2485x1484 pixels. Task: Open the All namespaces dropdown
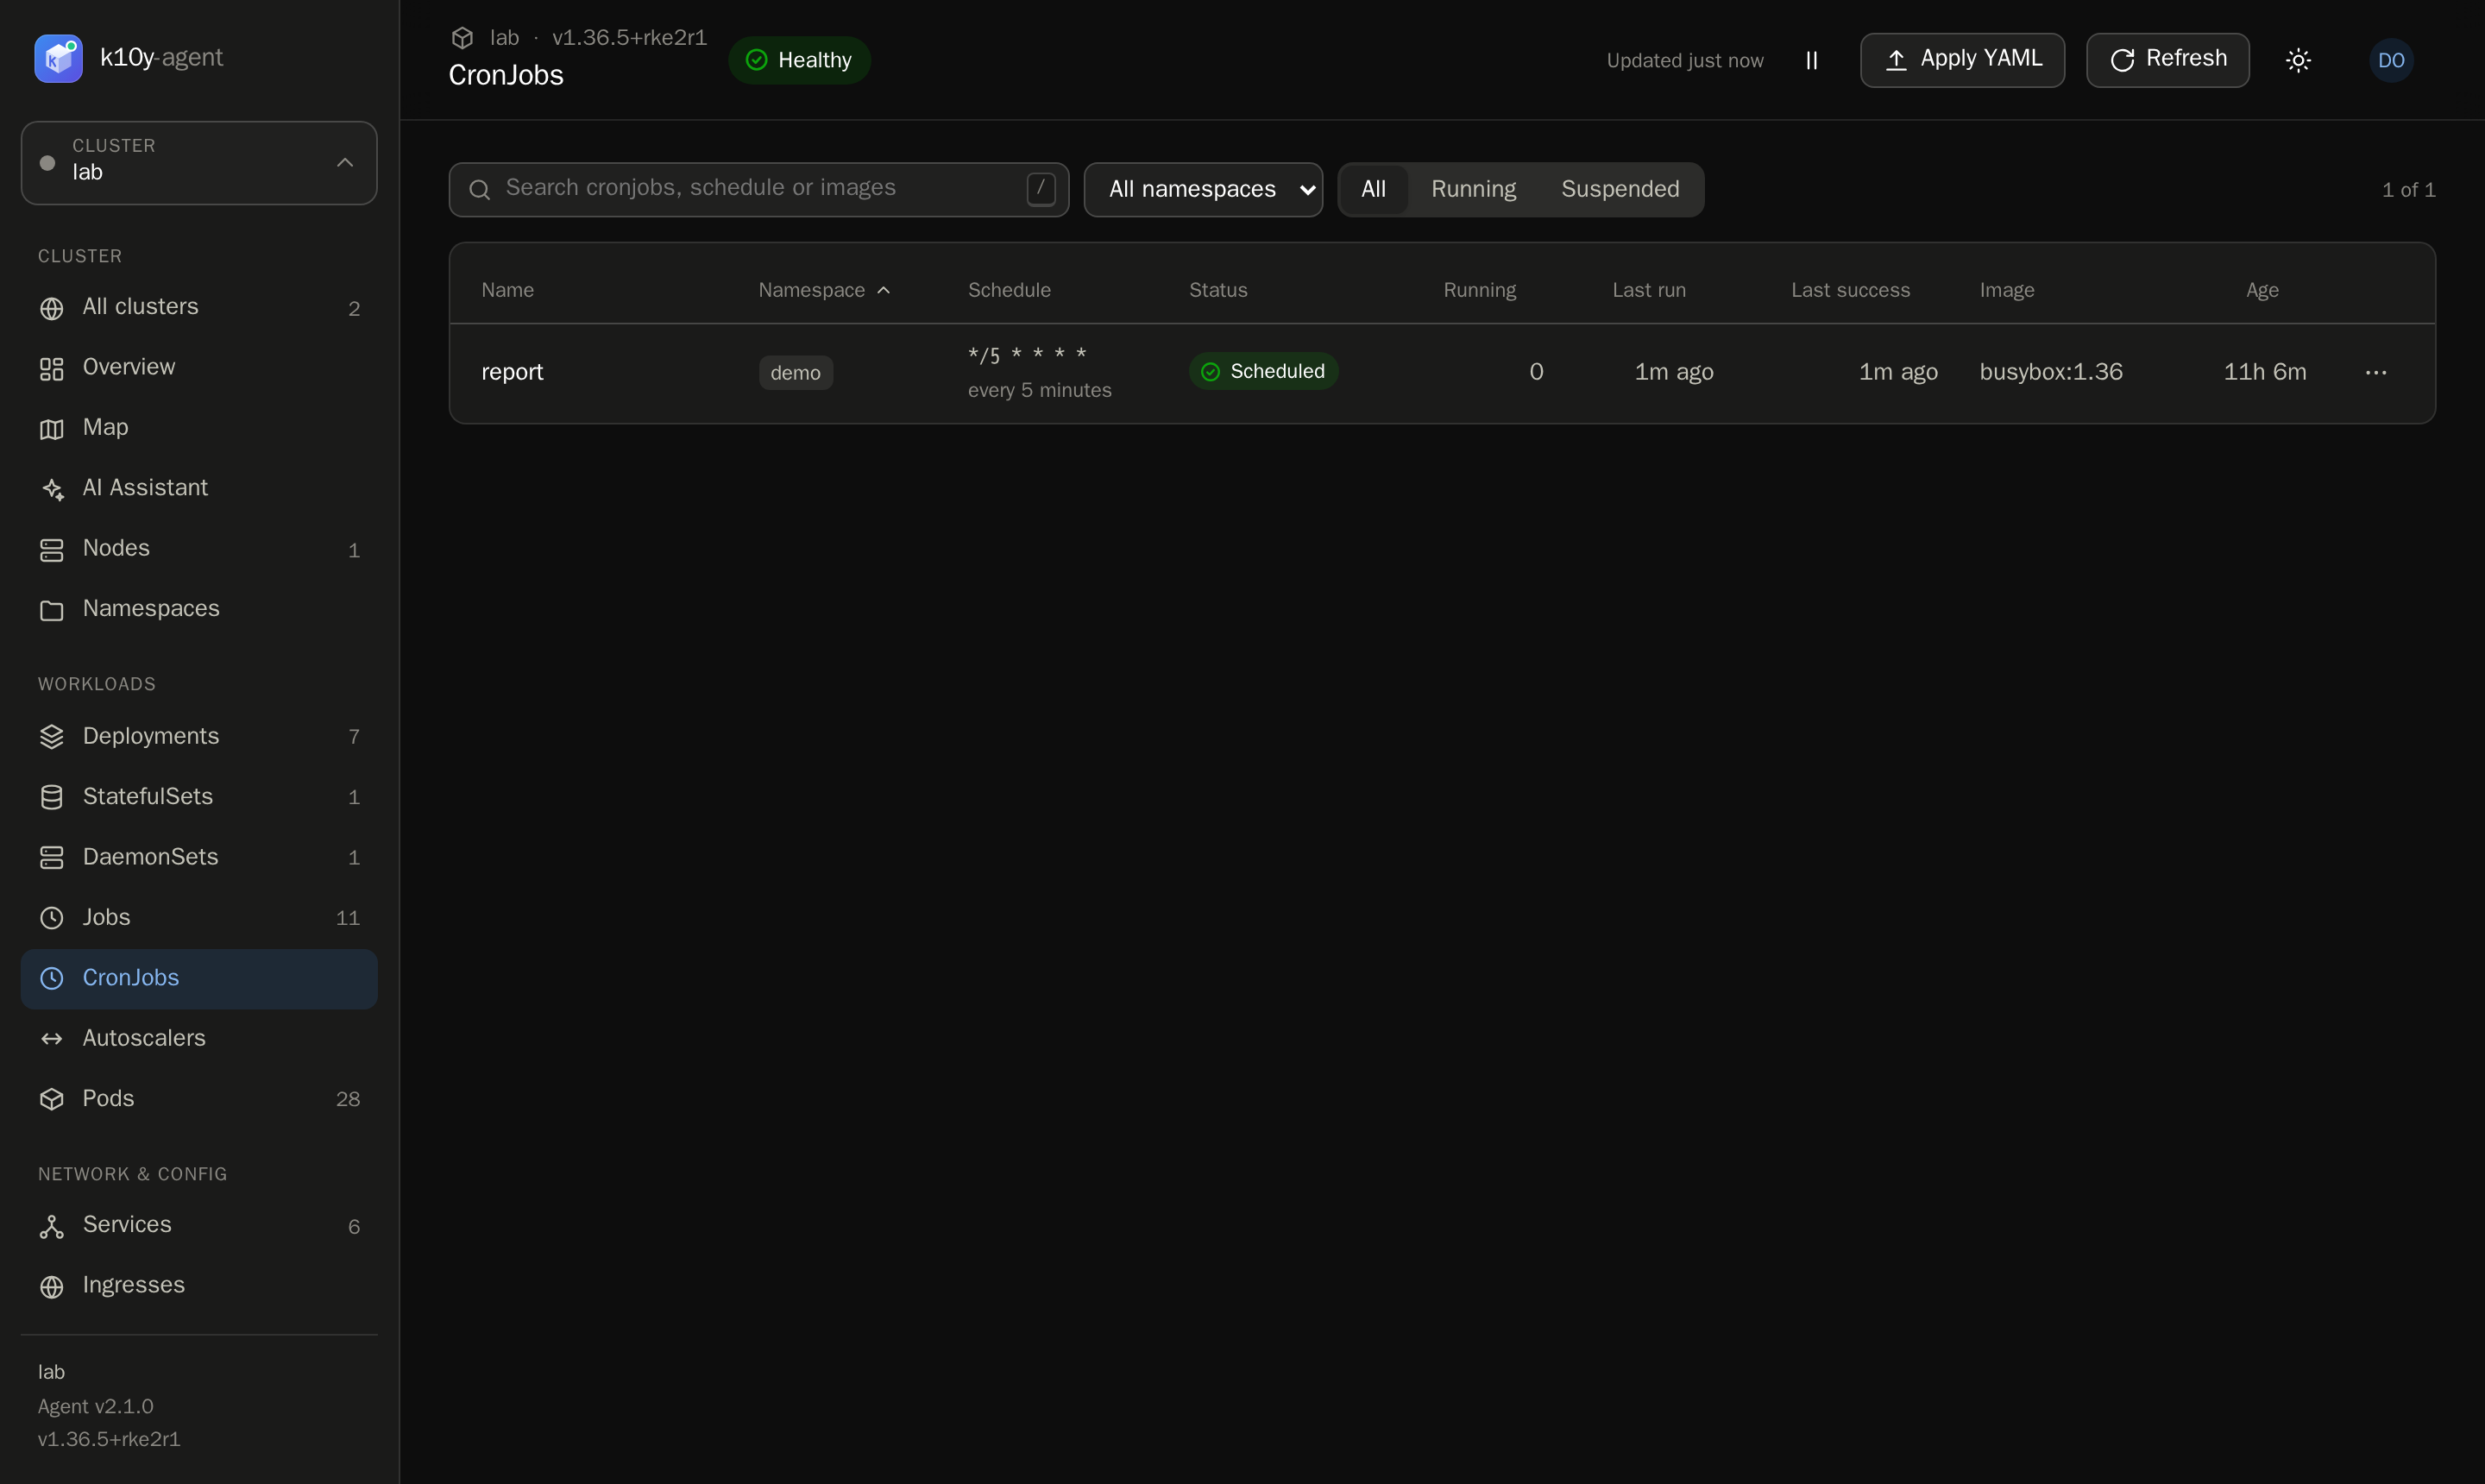pos(1203,189)
